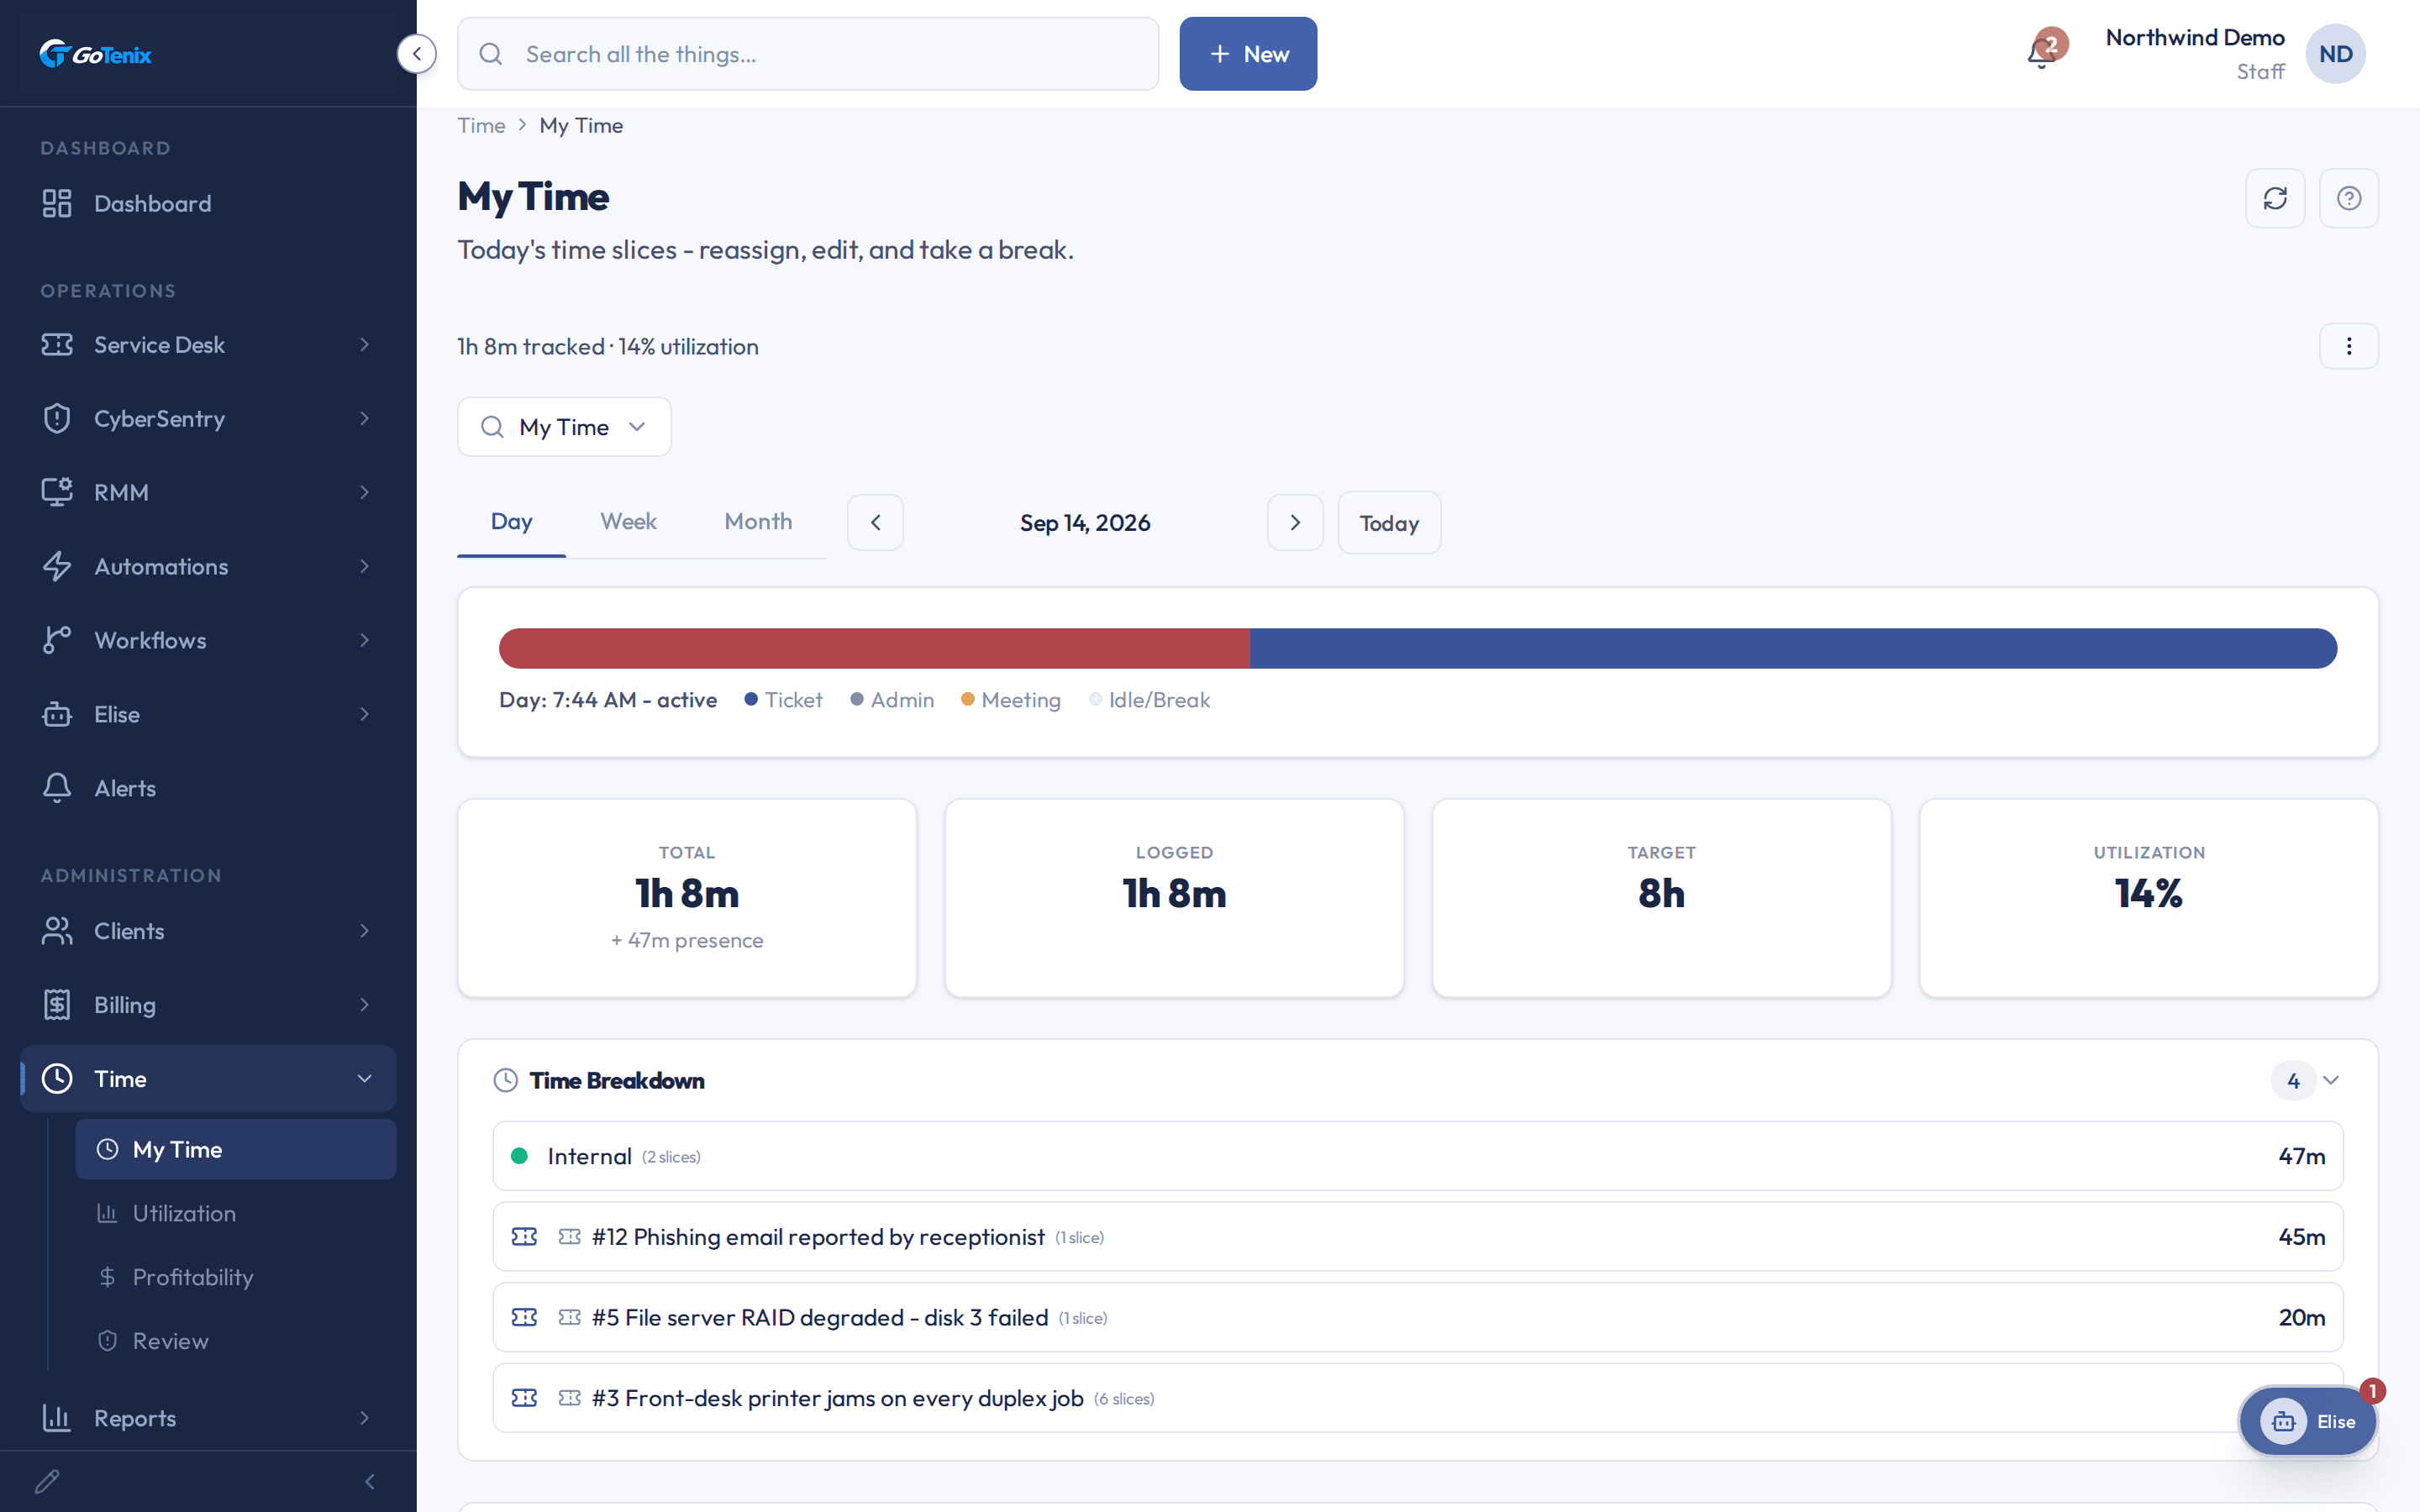This screenshot has height=1512, width=2420.
Task: Switch to Day tab
Action: (x=511, y=522)
